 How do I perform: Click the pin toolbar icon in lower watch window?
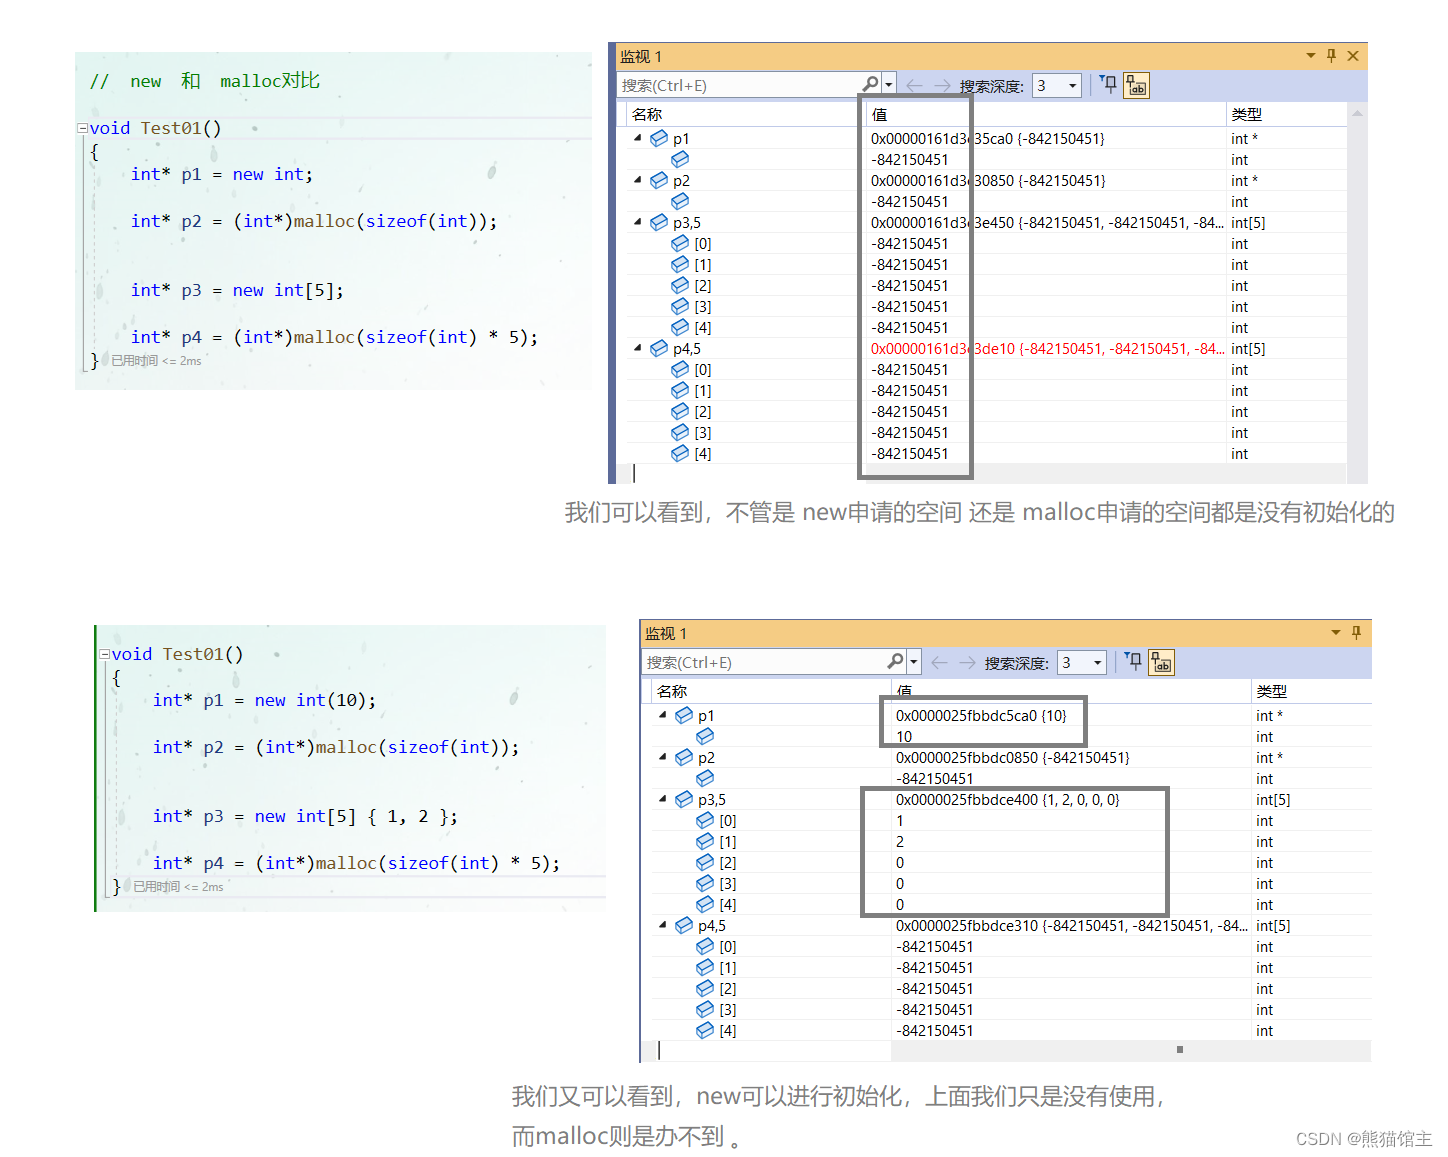point(1133,662)
